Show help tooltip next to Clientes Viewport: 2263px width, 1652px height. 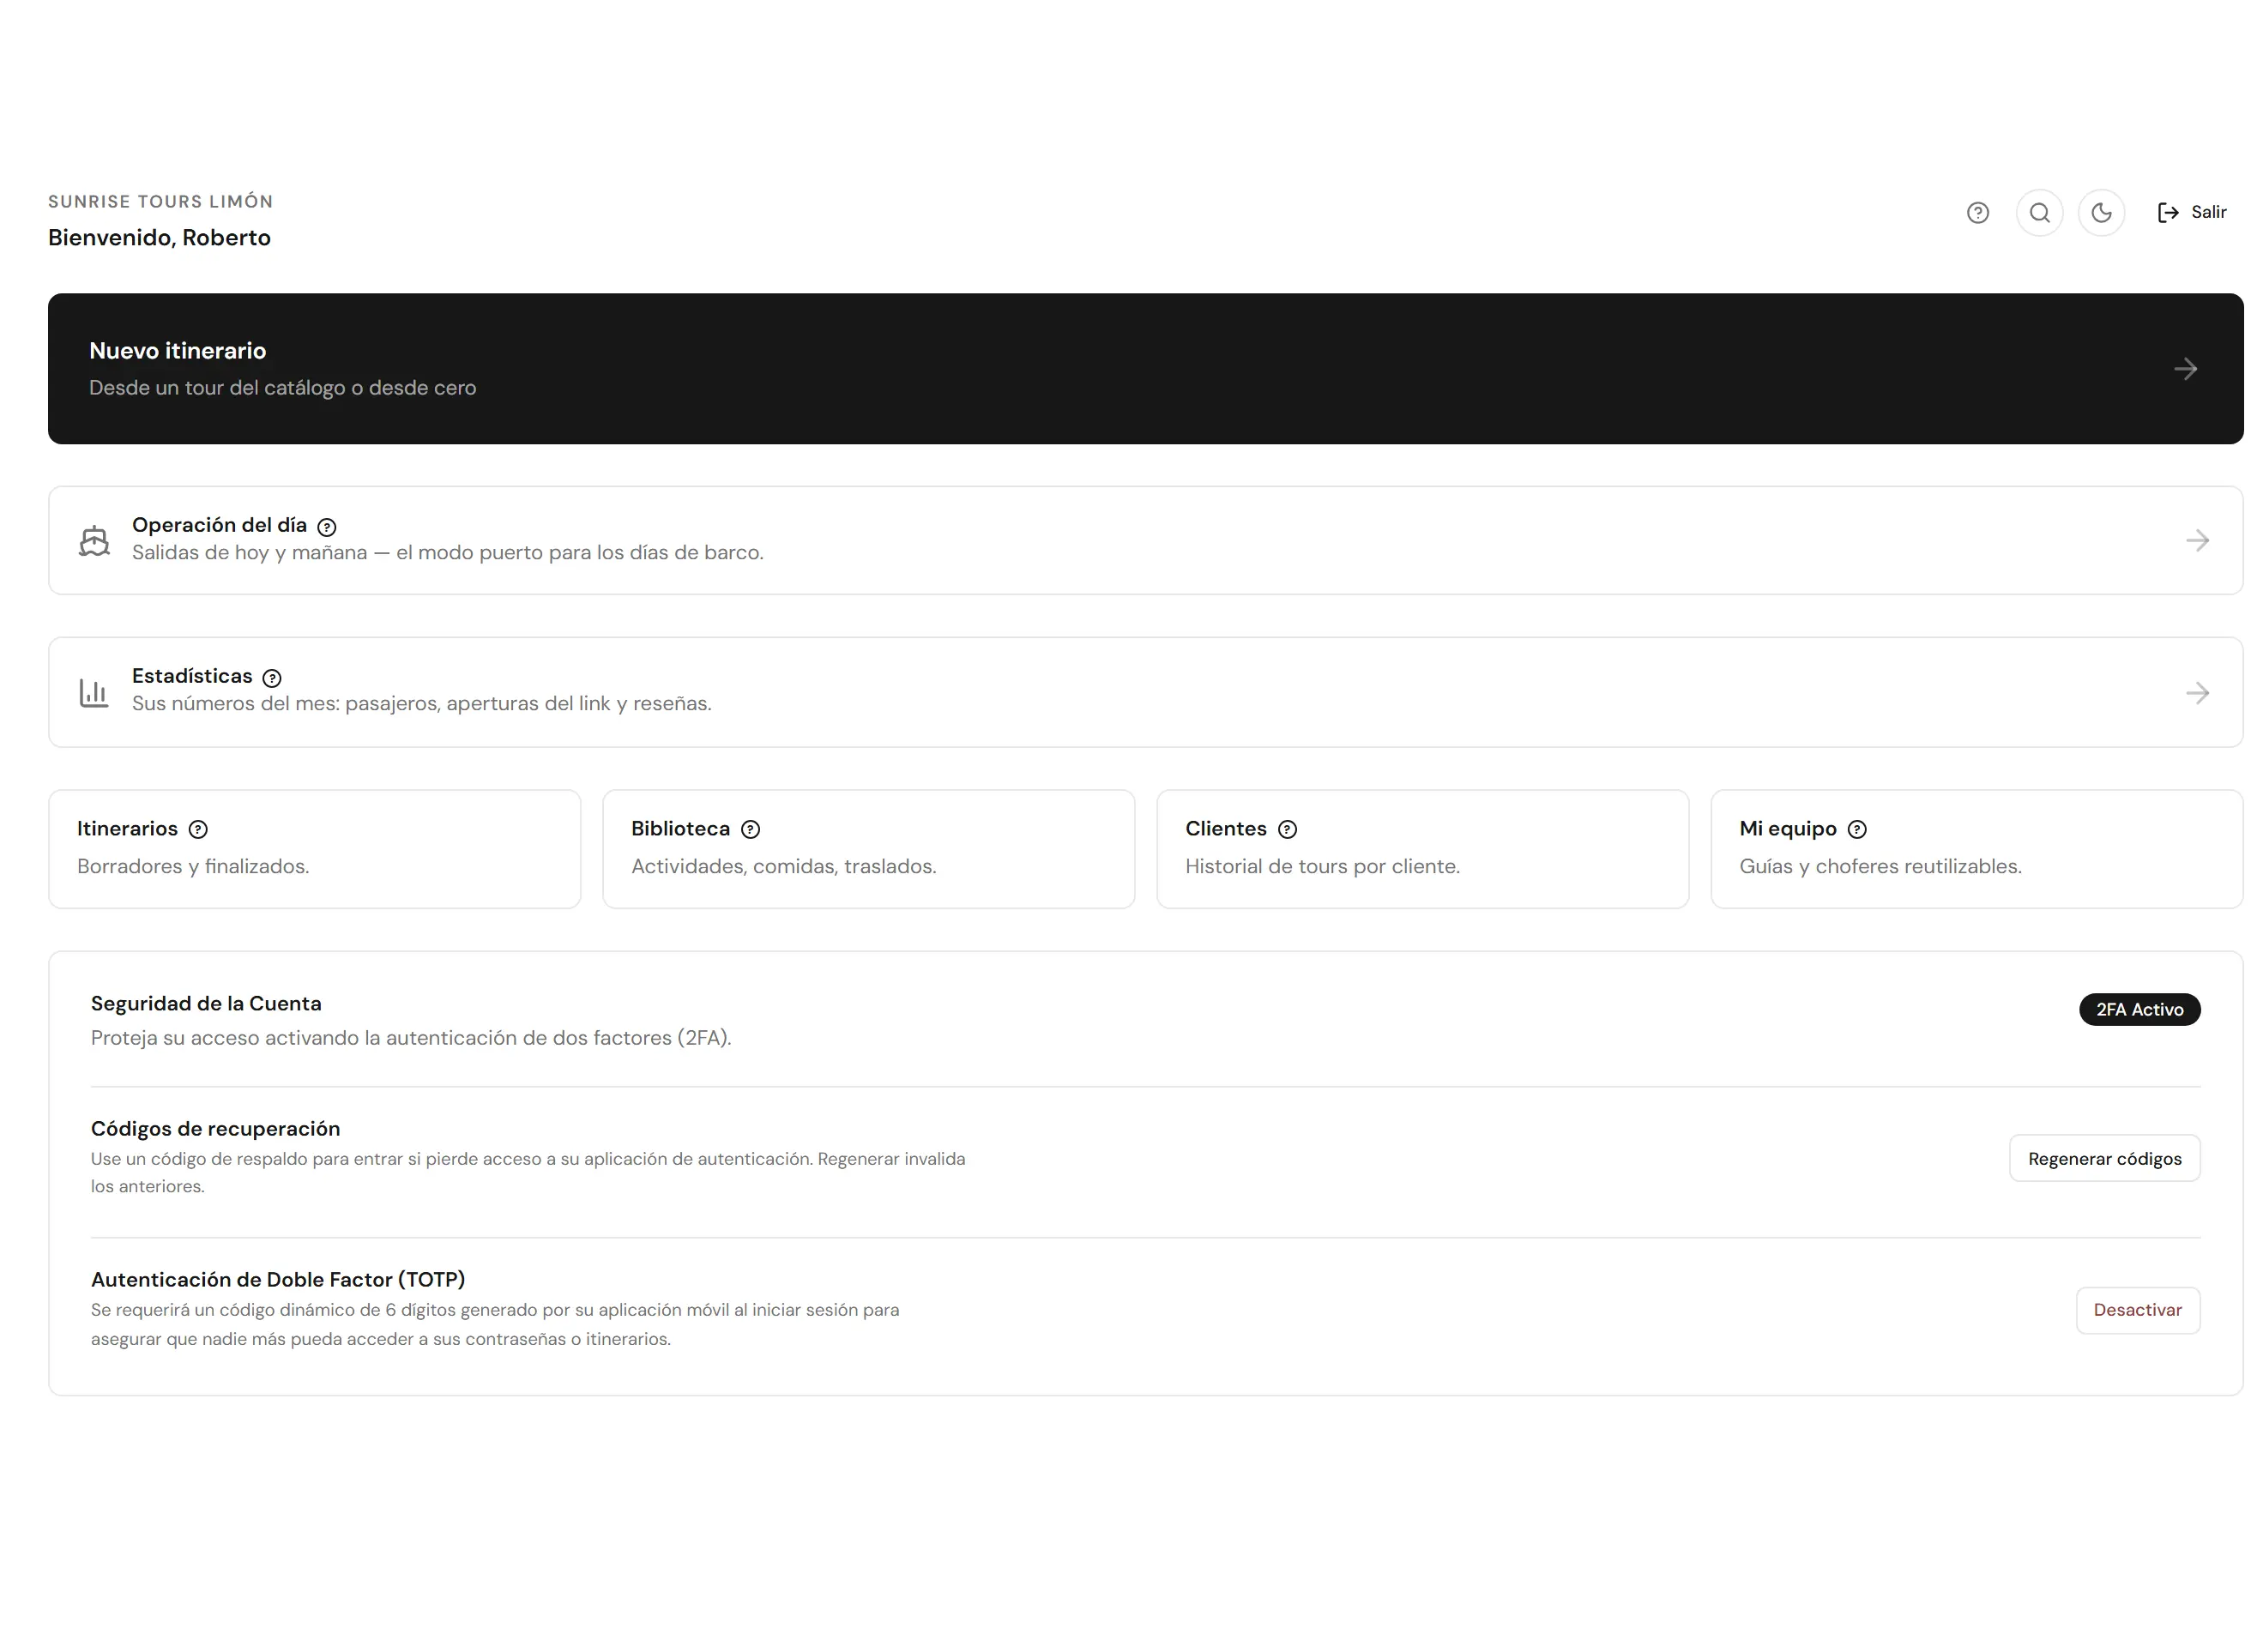click(1287, 829)
